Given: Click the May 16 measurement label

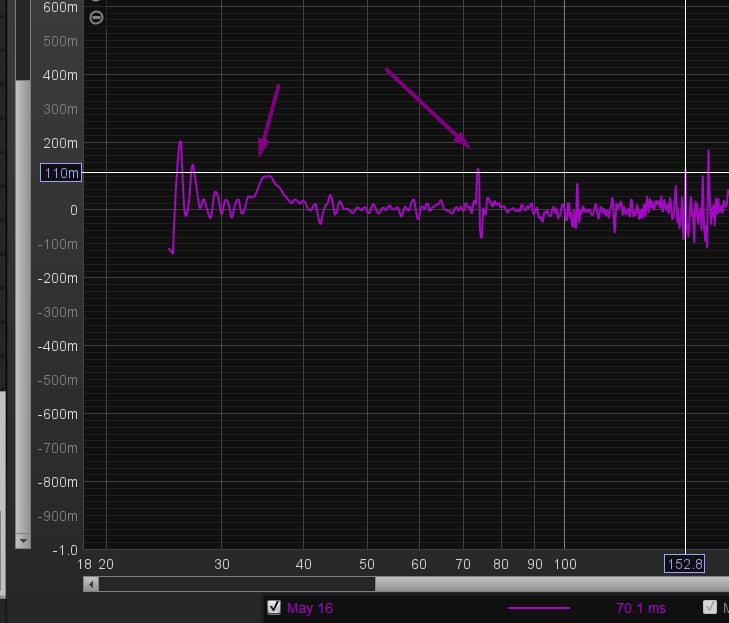Looking at the screenshot, I should tap(310, 608).
